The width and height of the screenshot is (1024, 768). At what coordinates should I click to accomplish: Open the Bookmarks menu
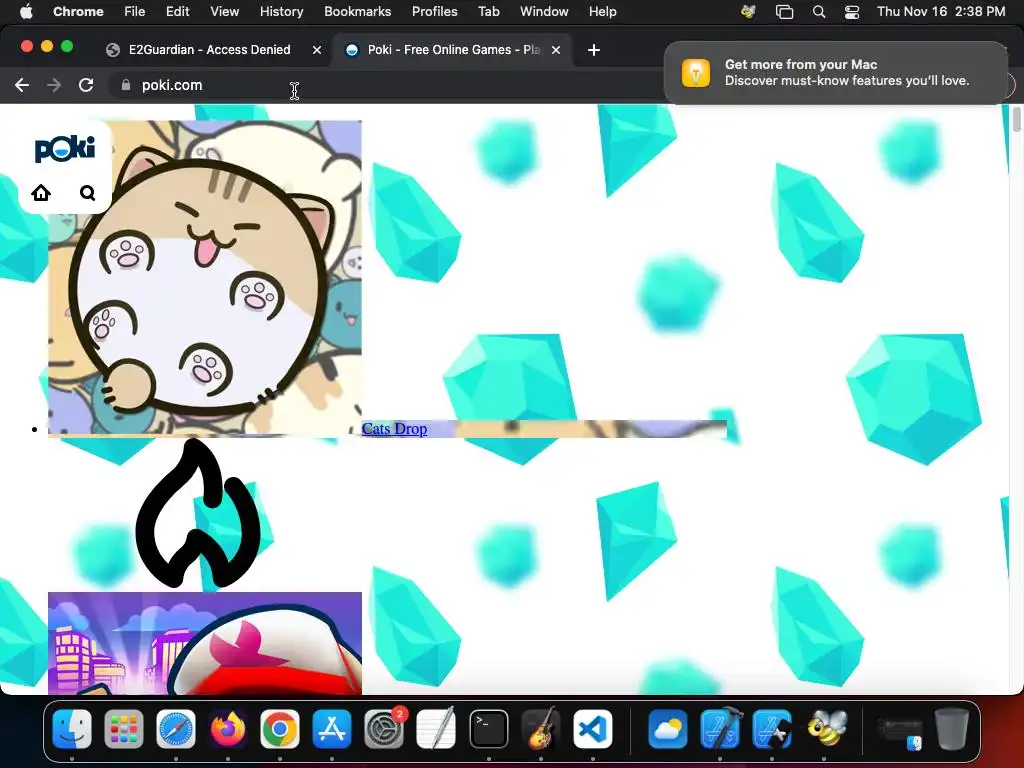pos(357,12)
